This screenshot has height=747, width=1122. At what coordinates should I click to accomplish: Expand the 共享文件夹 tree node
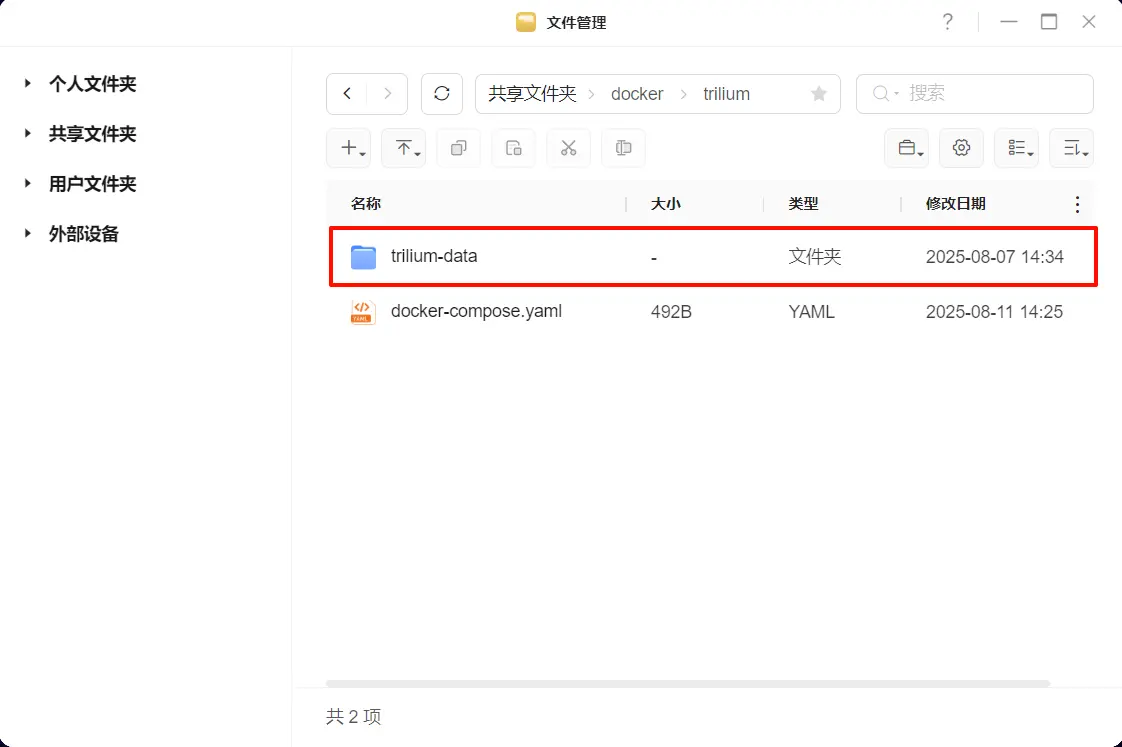[28, 134]
